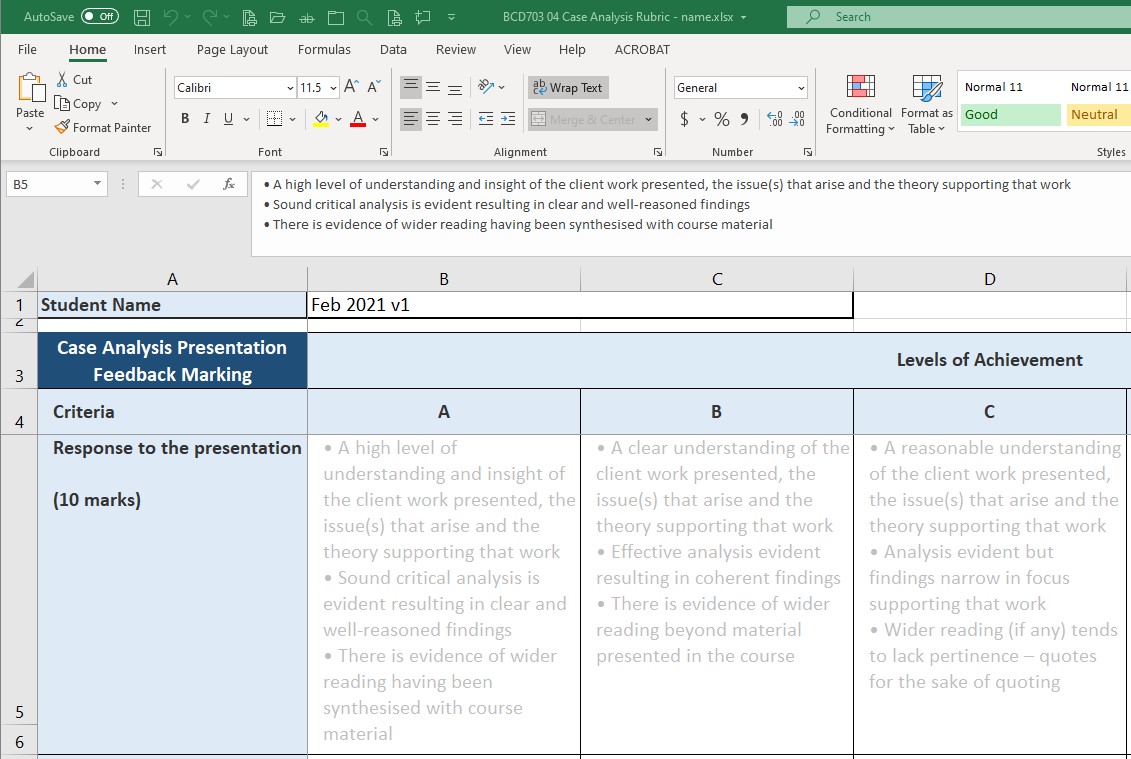Open the Fill Color dropdown arrow

click(x=337, y=118)
